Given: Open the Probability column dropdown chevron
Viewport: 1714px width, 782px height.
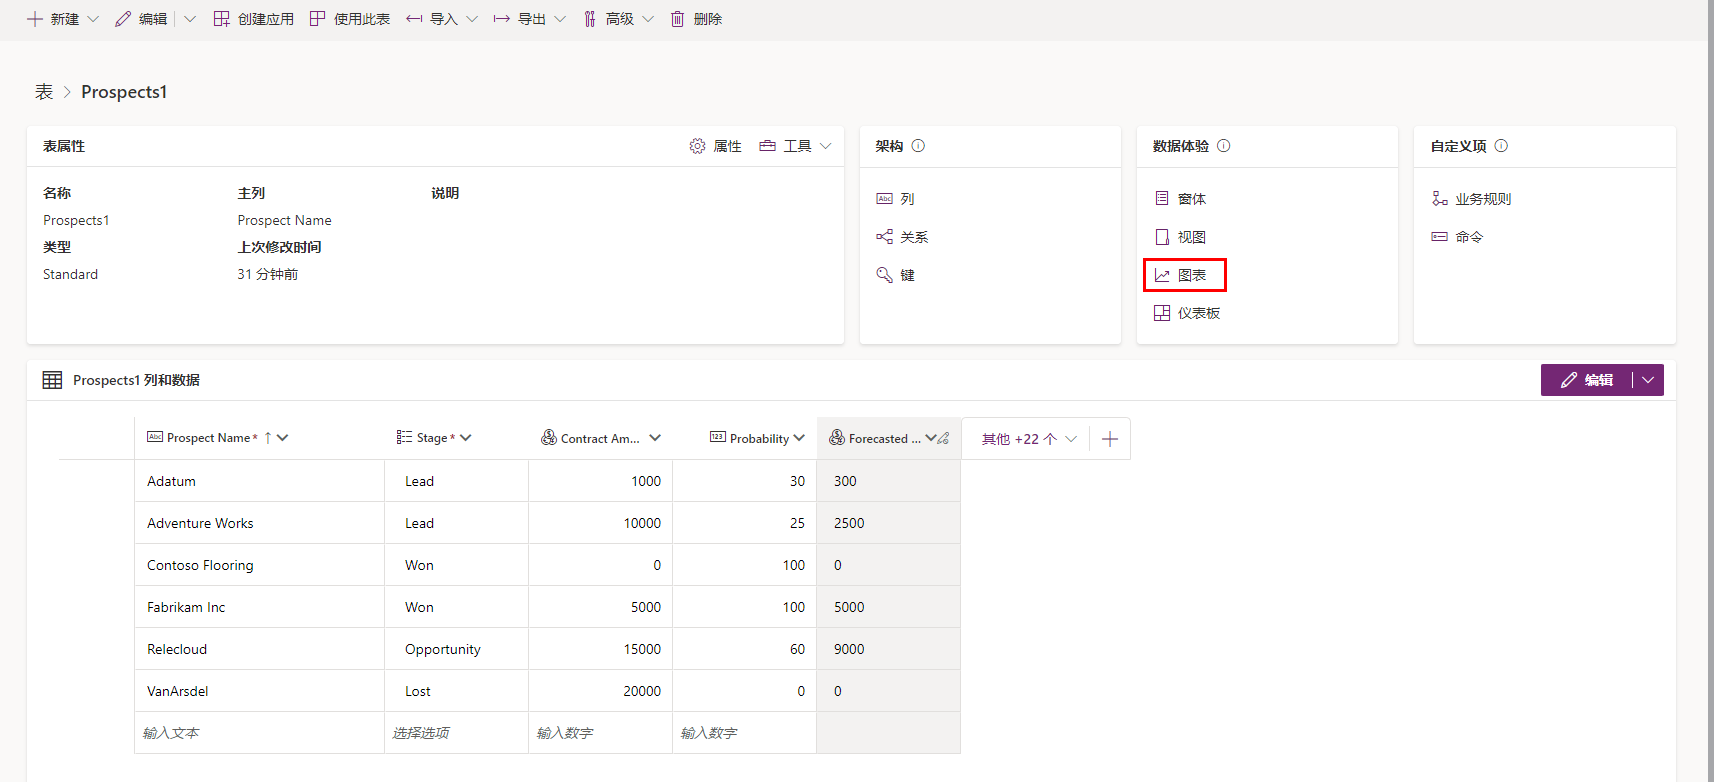Looking at the screenshot, I should 799,438.
